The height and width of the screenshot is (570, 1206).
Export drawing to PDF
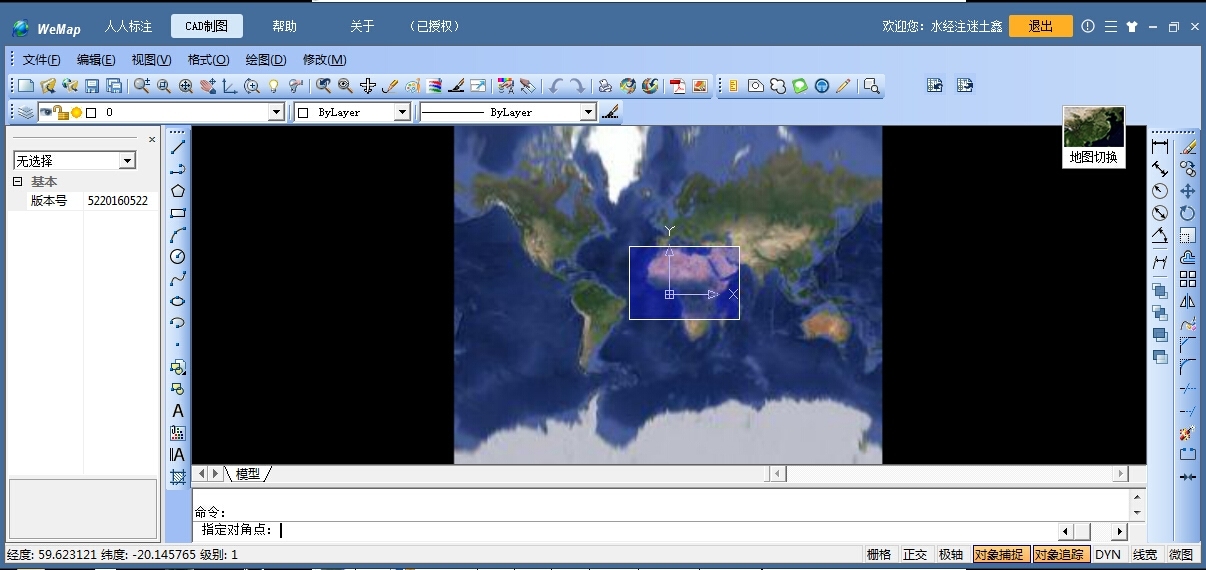[x=678, y=86]
